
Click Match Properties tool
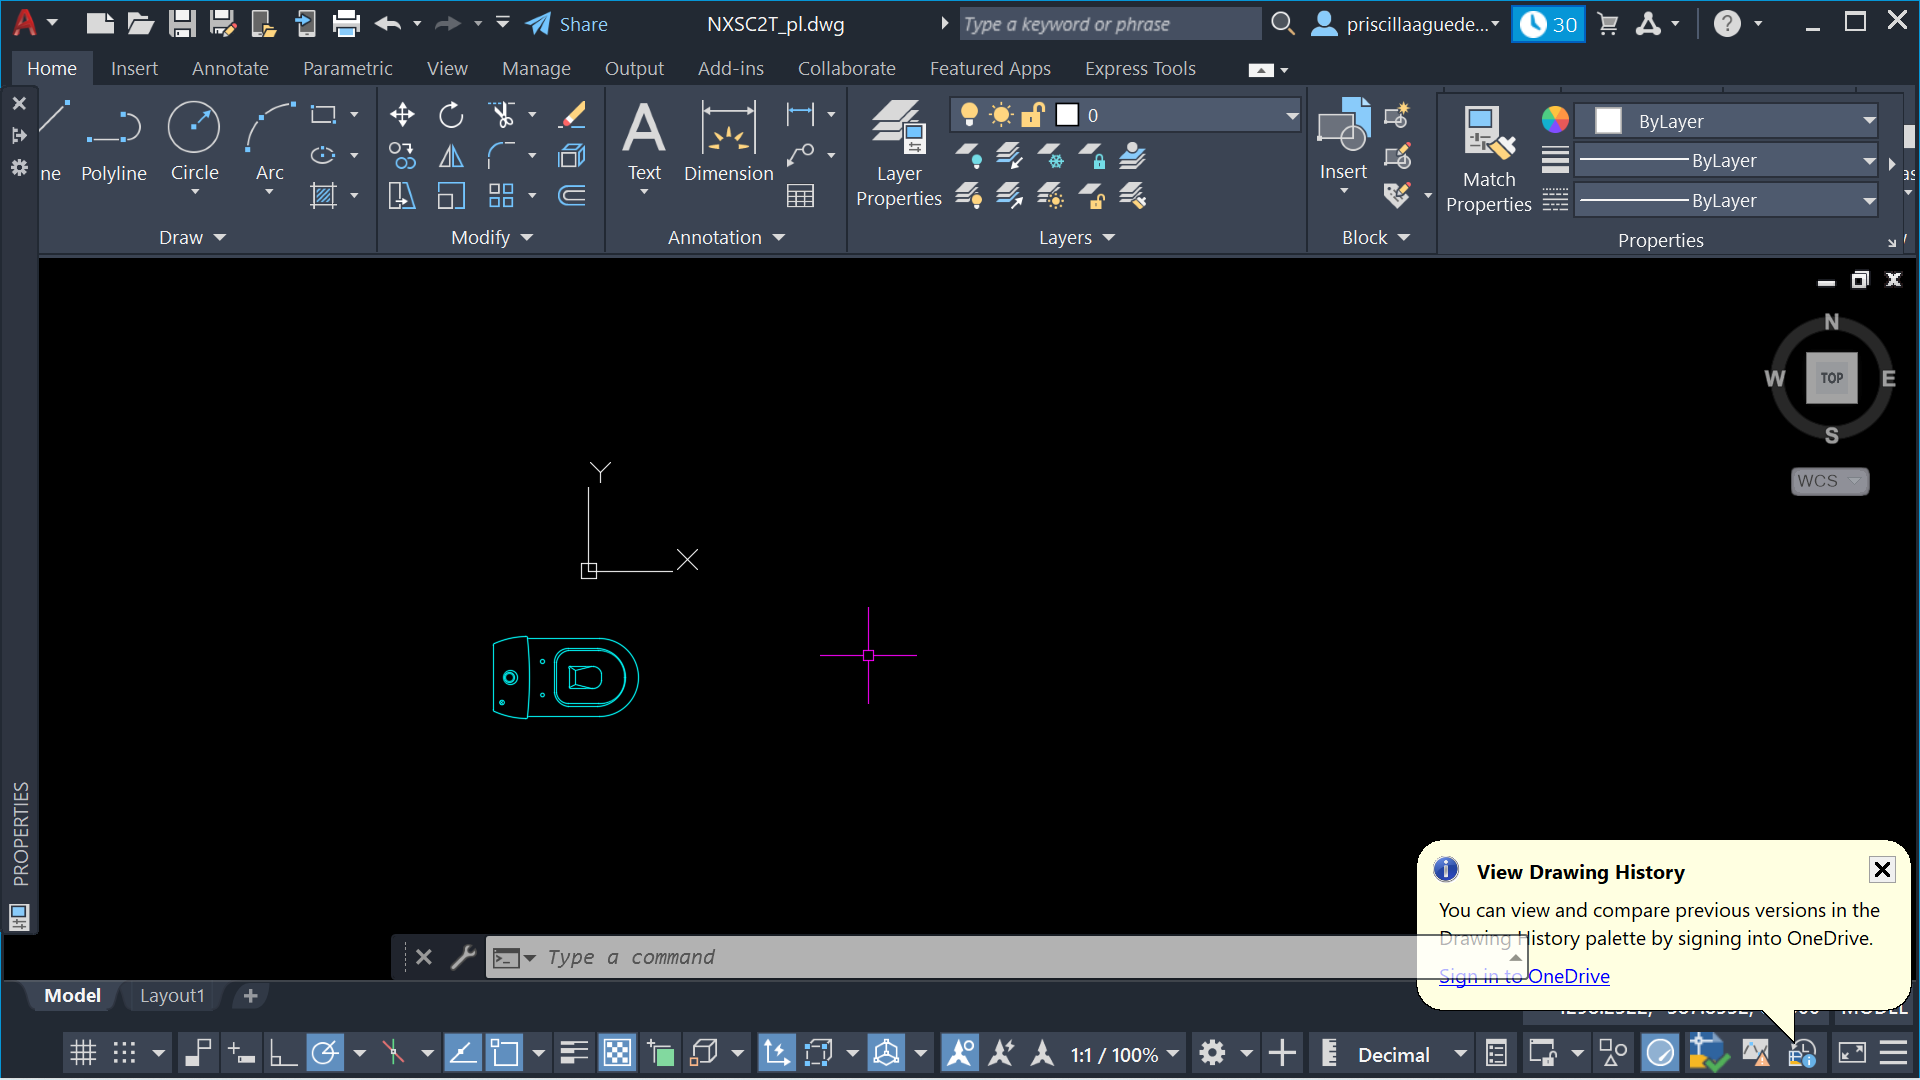pos(1489,160)
